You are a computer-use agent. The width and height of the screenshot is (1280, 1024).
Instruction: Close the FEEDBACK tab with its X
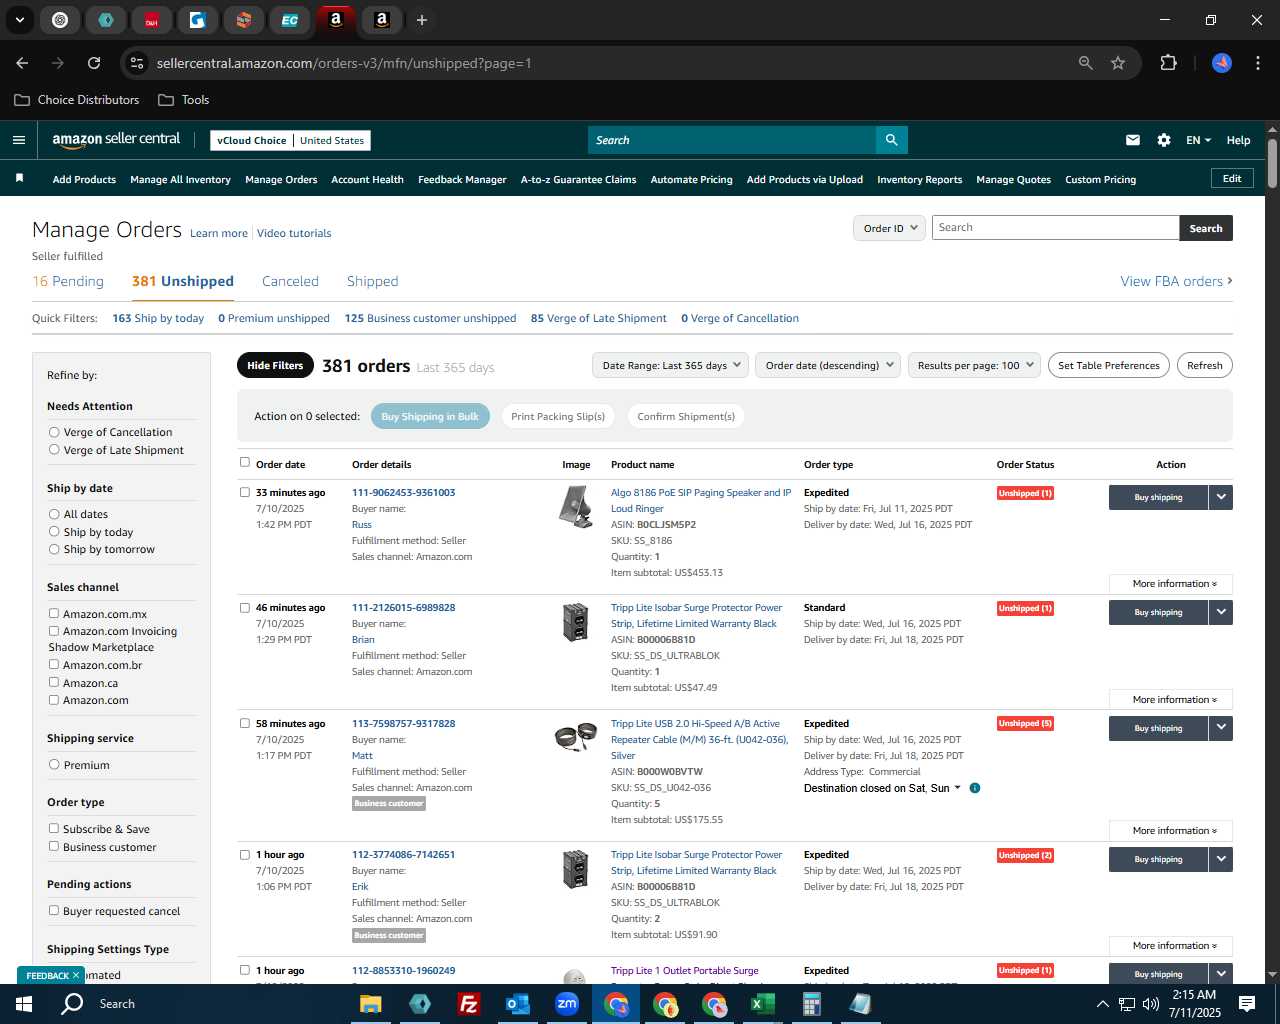click(75, 975)
